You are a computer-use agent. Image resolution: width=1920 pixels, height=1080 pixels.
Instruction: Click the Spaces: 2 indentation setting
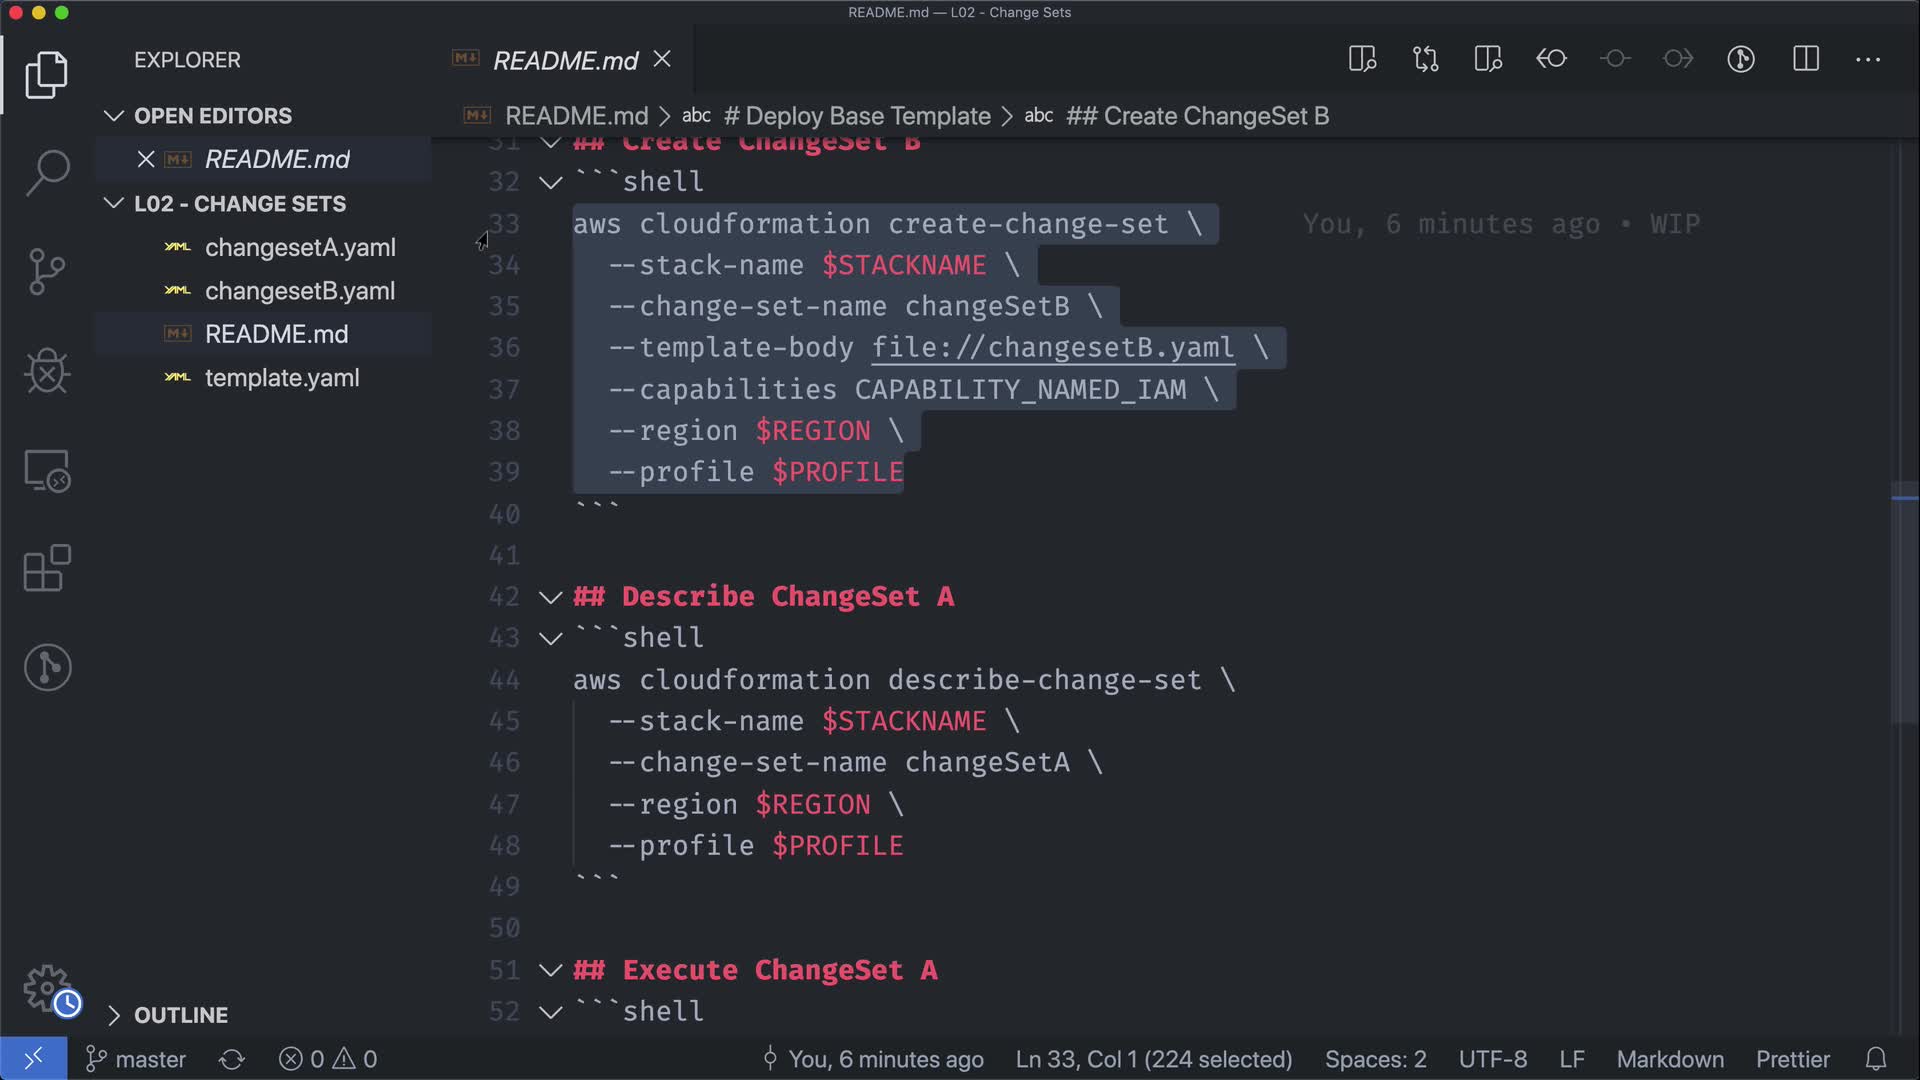click(1375, 1059)
